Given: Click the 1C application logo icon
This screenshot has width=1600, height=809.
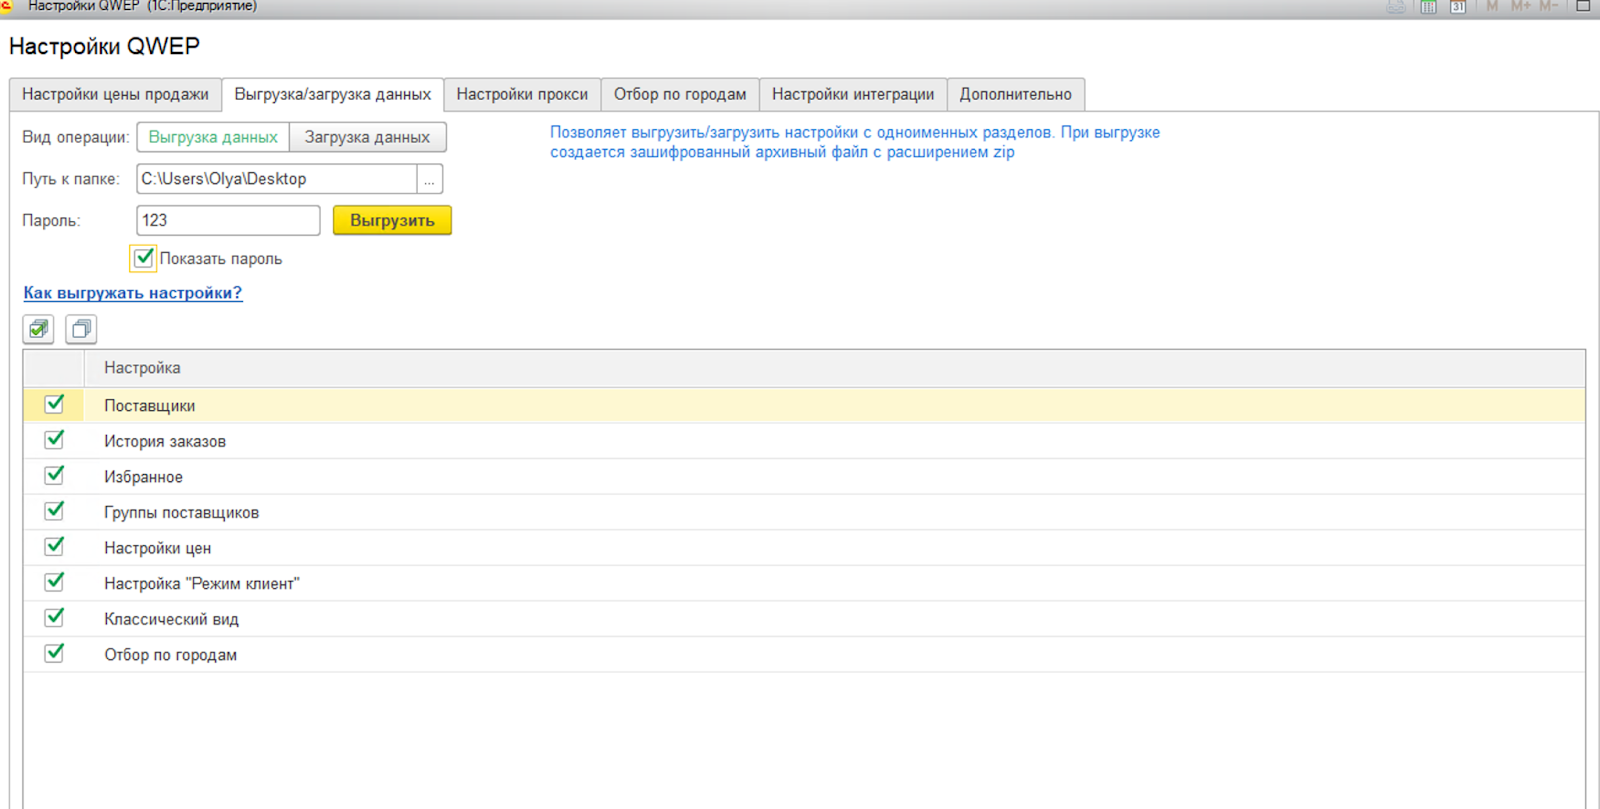Looking at the screenshot, I should click(x=6, y=6).
